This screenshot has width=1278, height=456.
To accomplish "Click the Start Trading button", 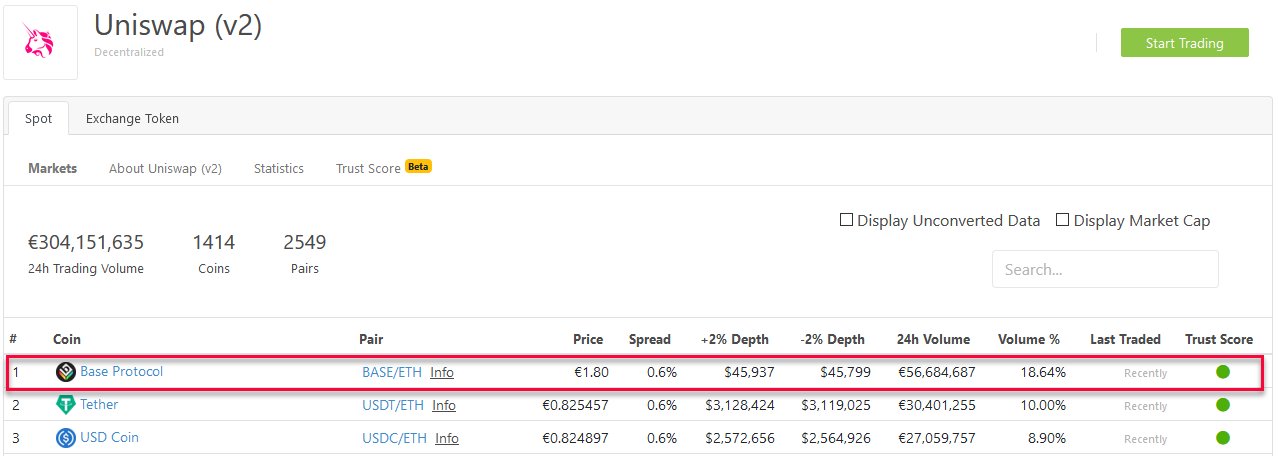I will [x=1185, y=43].
